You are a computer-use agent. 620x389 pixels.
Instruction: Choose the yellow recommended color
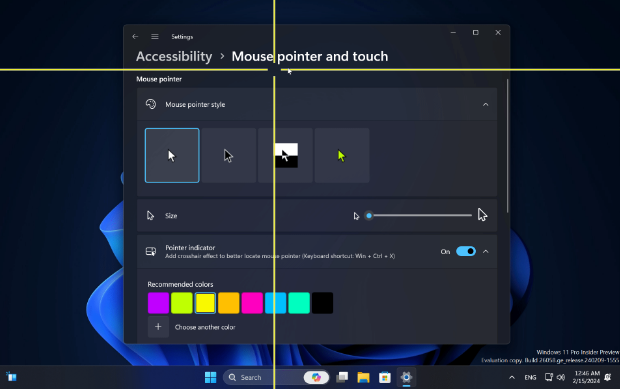(x=205, y=303)
